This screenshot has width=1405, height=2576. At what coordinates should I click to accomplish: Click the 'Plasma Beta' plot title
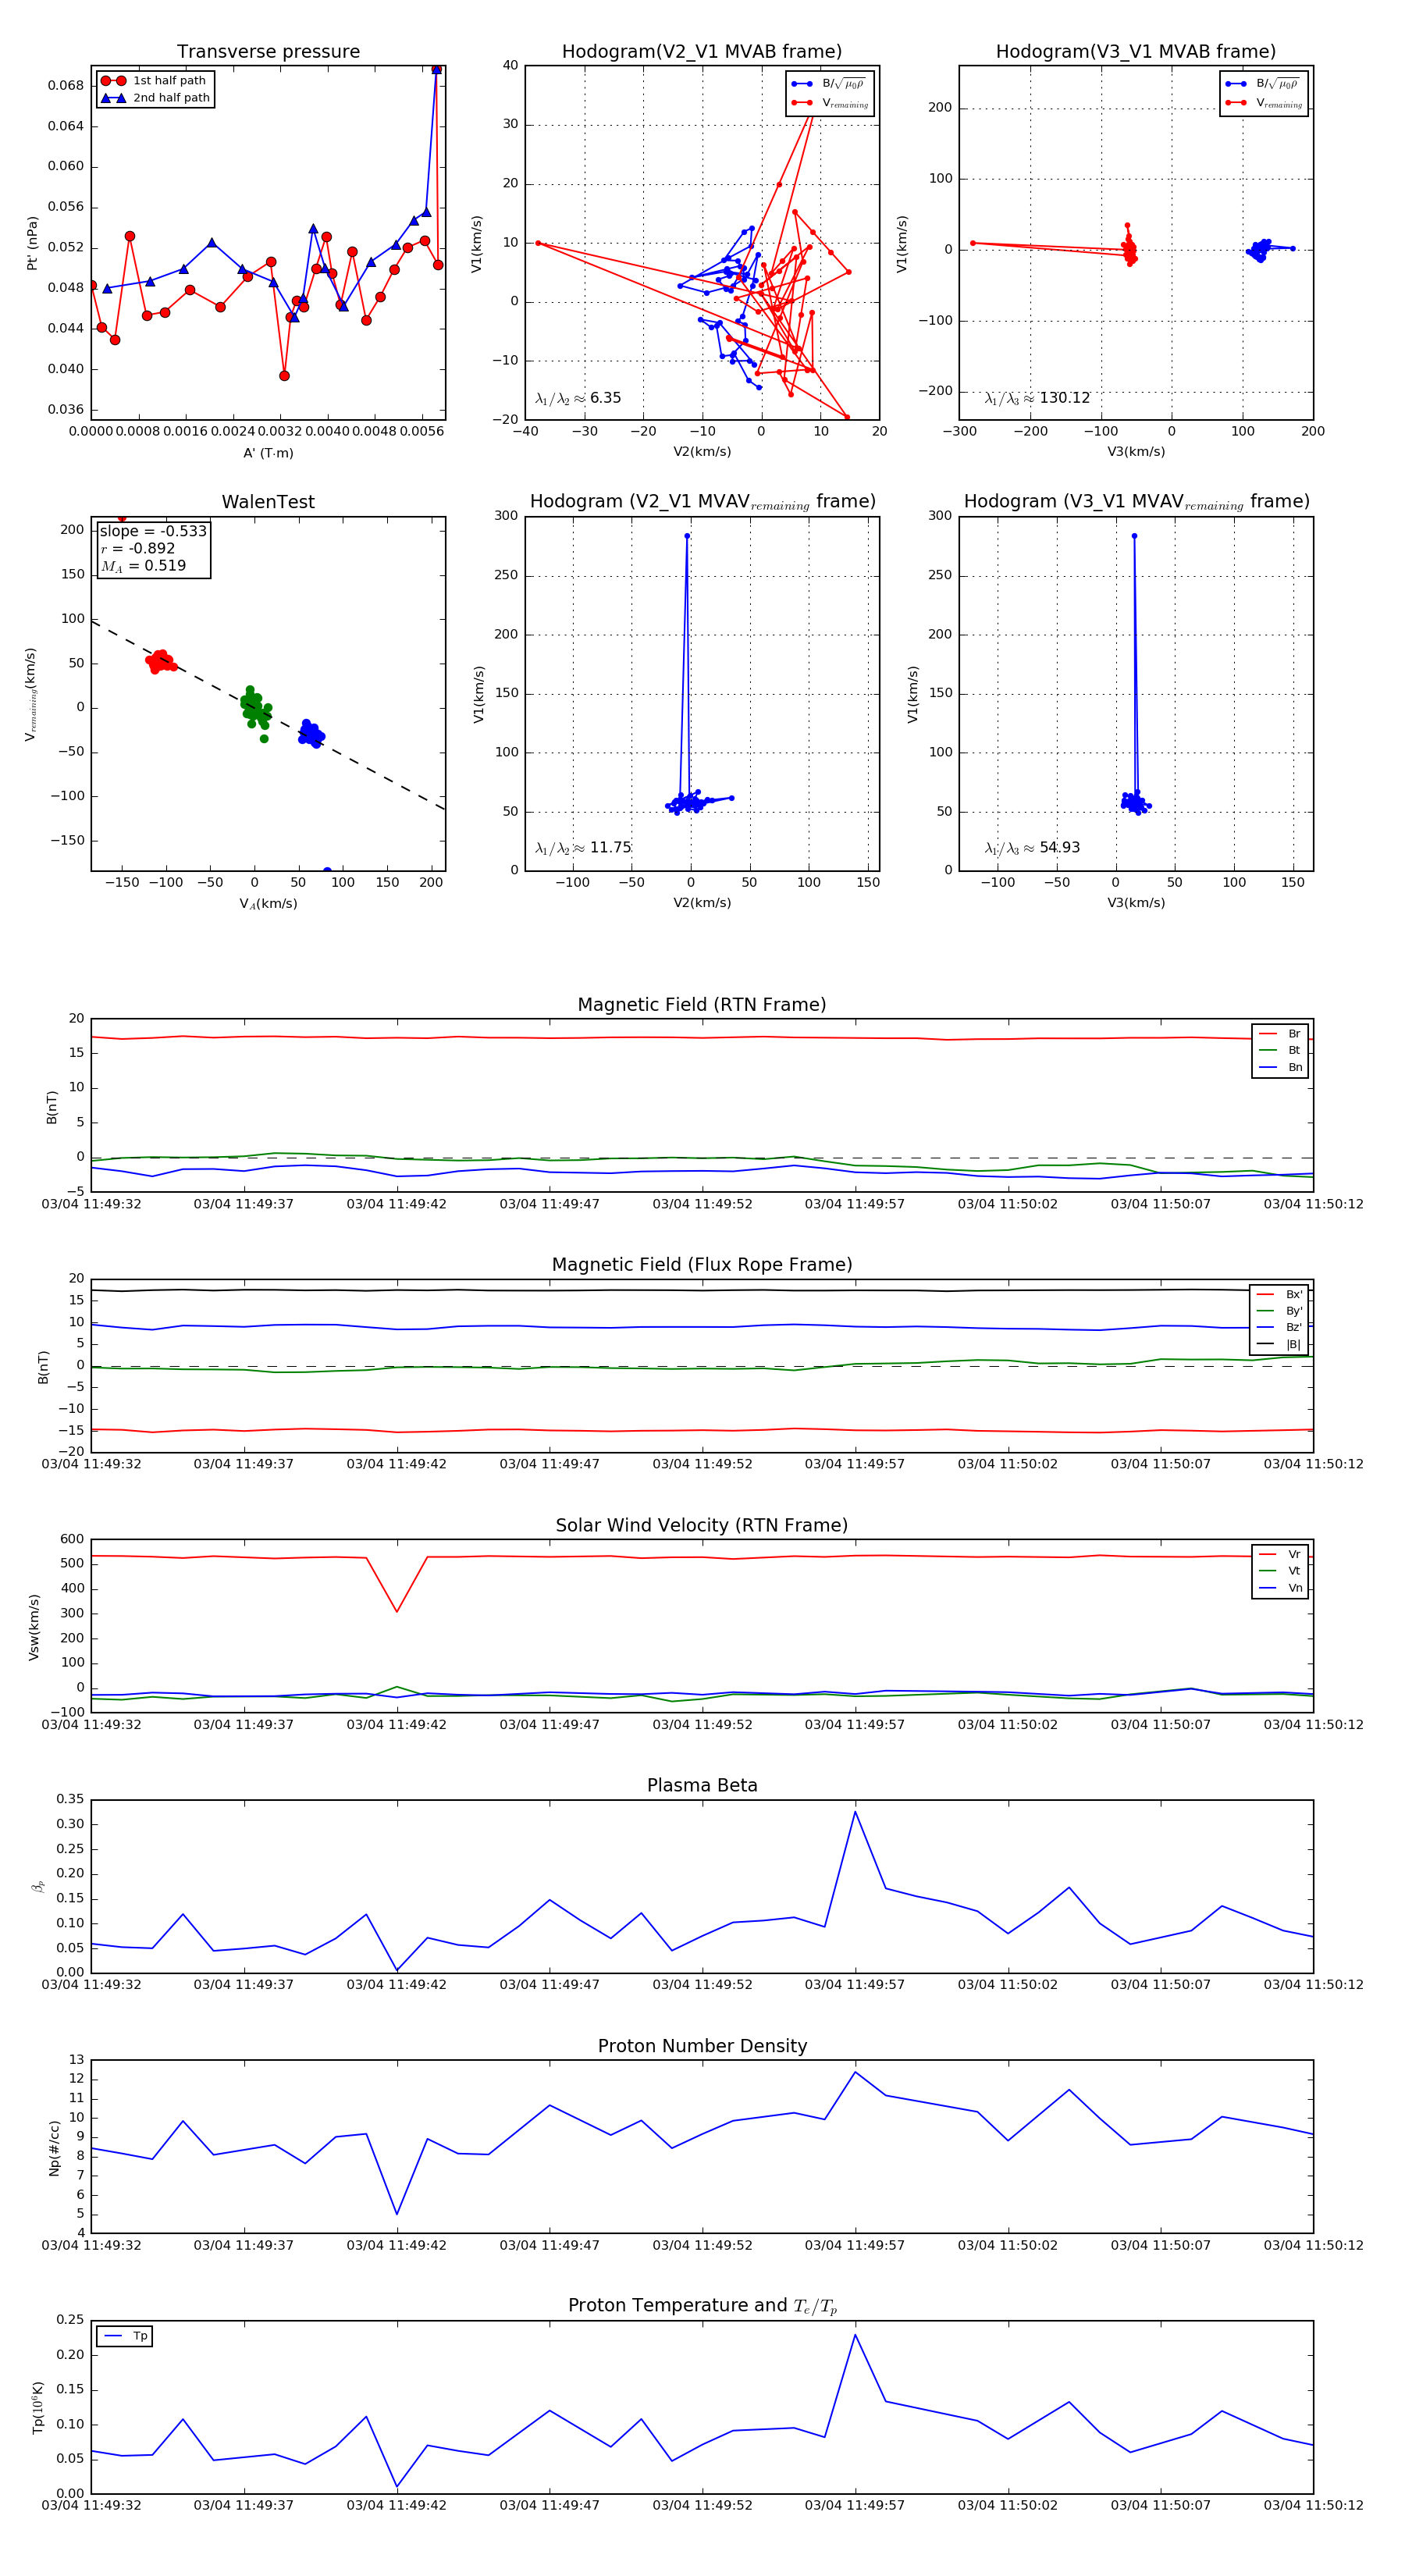coord(702,1786)
